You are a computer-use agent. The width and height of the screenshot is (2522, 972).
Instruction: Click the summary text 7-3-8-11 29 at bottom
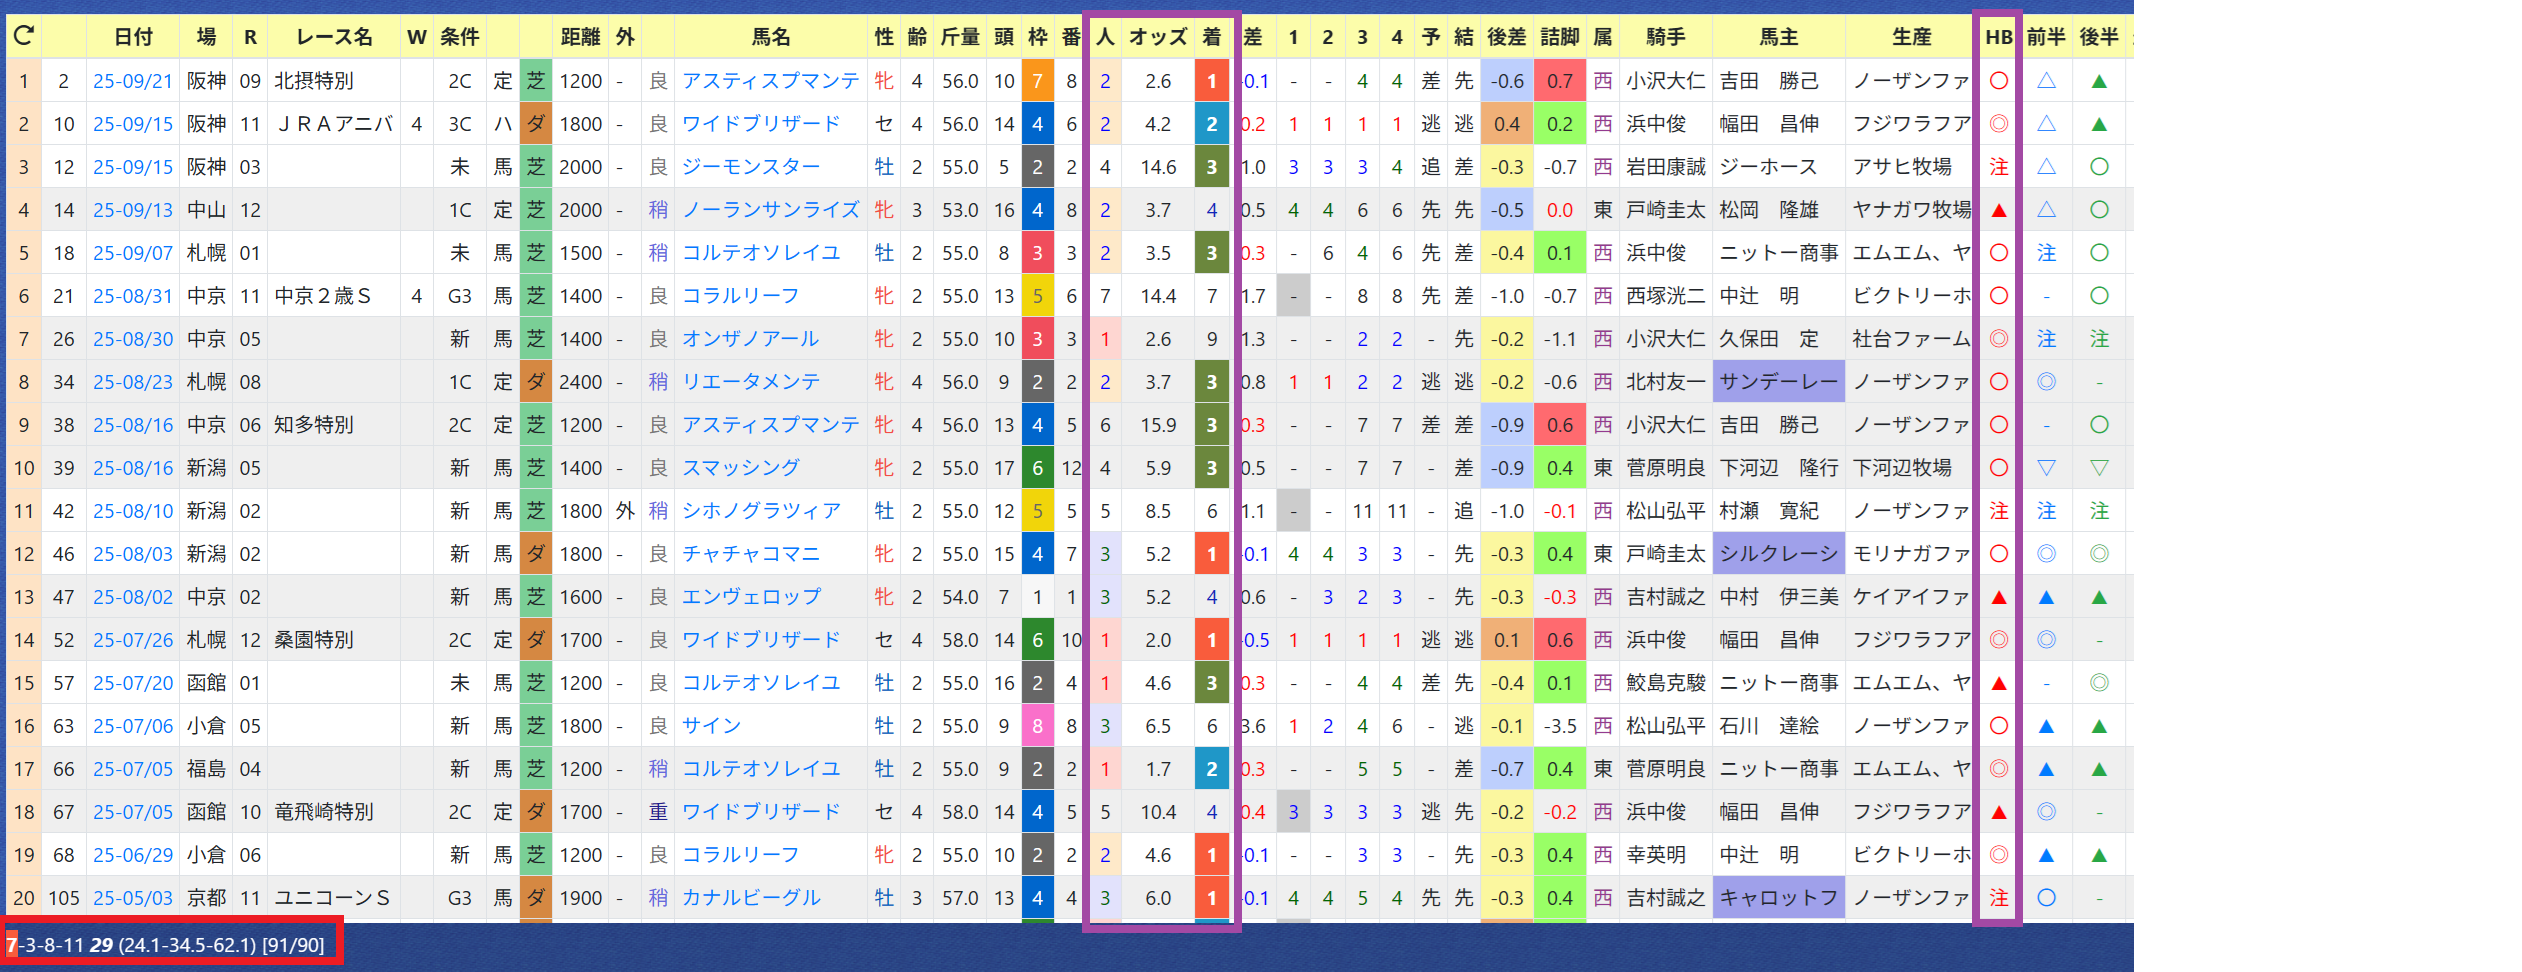[x=59, y=945]
